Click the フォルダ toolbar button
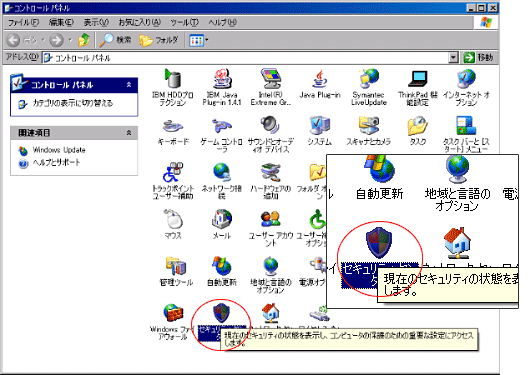Viewport: 530px width, 375px height. [159, 40]
